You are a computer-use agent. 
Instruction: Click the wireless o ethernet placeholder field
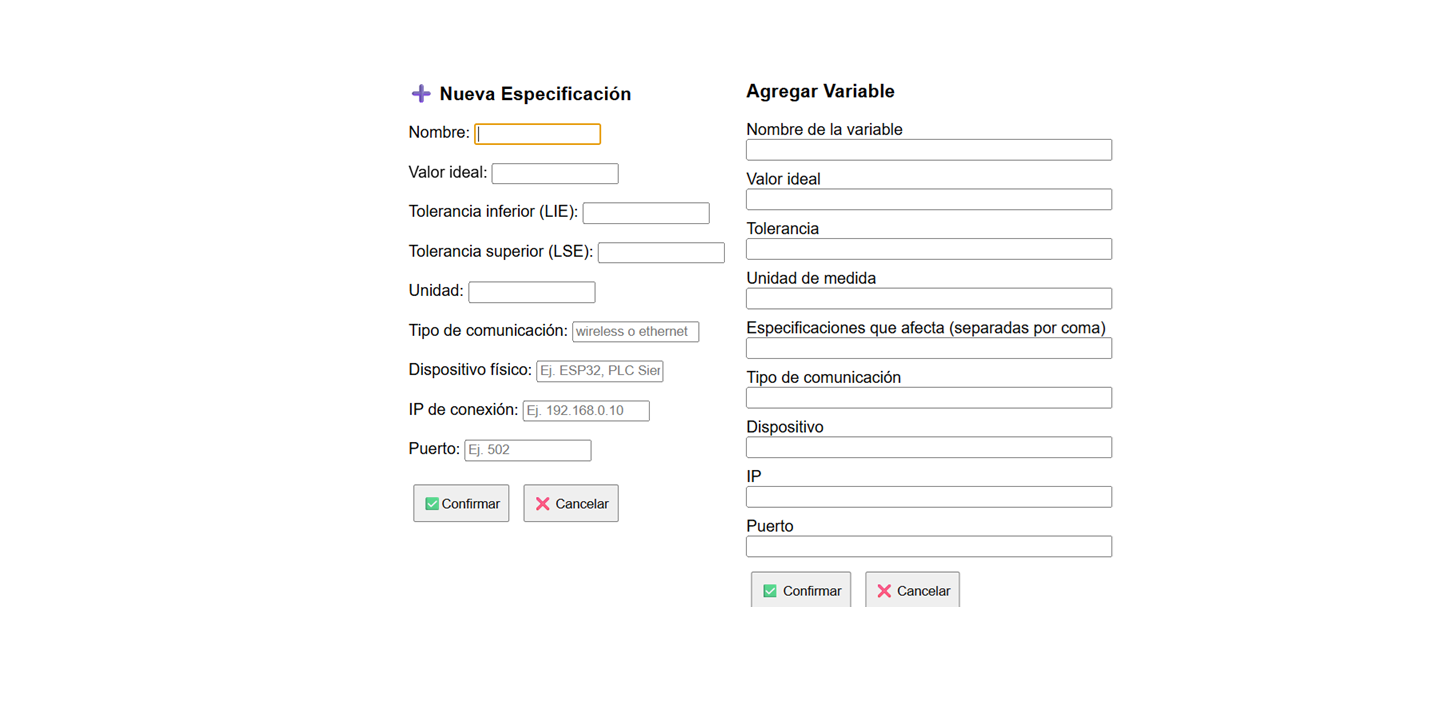[x=635, y=331]
